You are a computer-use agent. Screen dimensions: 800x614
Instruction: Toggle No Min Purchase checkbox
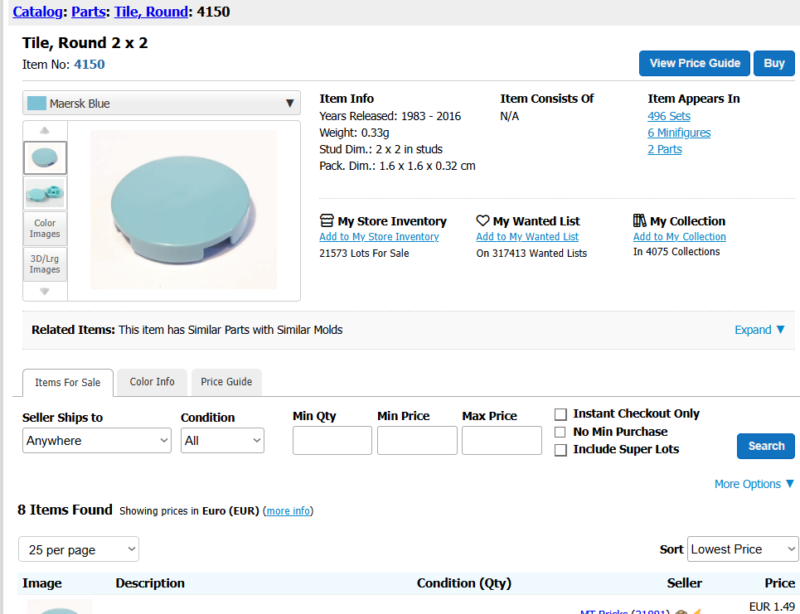(x=560, y=432)
